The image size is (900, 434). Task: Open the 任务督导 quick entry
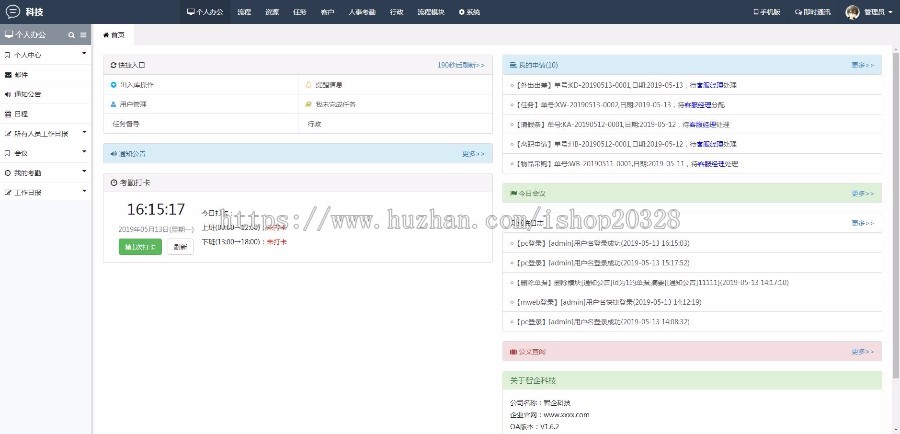(201, 123)
